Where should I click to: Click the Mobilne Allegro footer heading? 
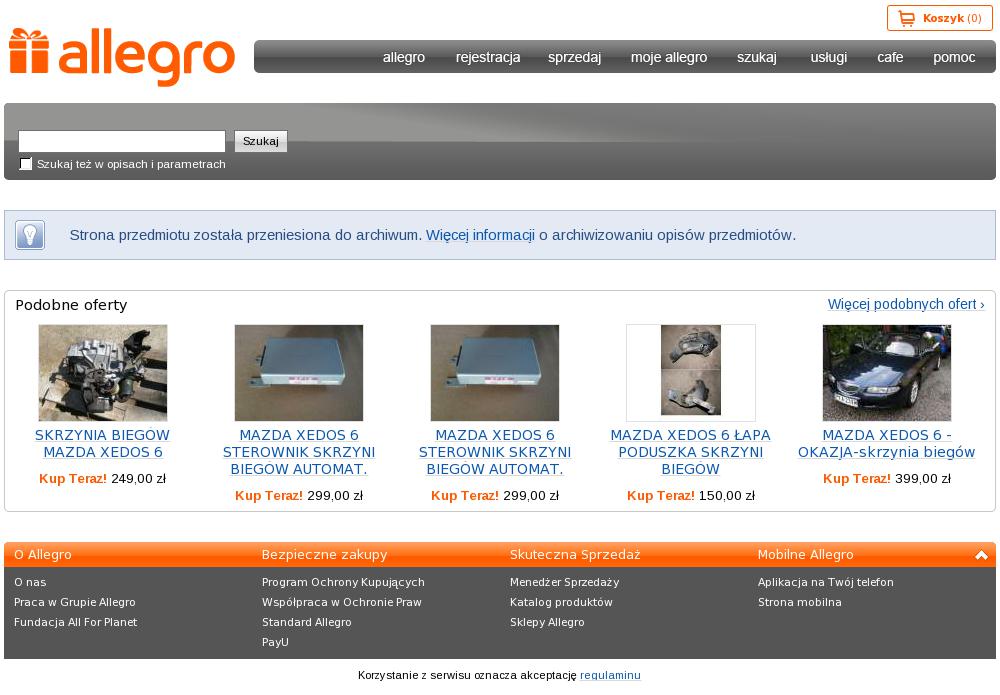pos(805,555)
